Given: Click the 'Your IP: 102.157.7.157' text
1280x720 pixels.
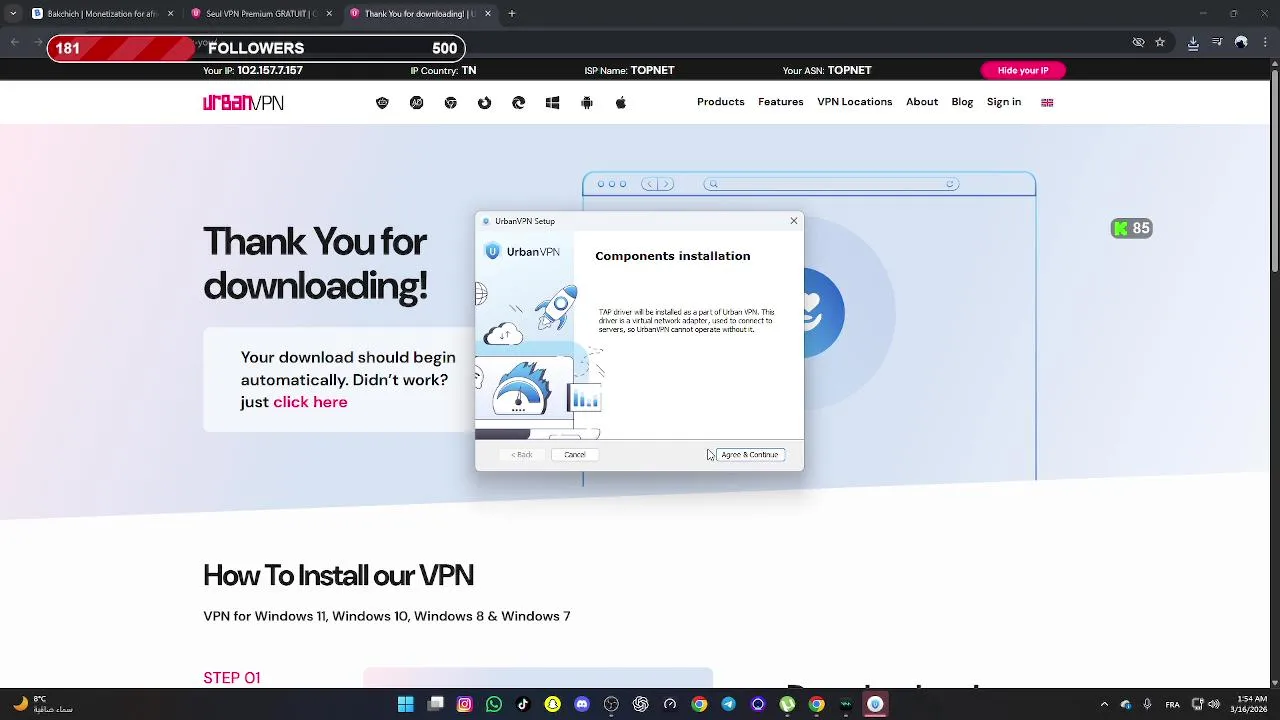Looking at the screenshot, I should (x=253, y=71).
